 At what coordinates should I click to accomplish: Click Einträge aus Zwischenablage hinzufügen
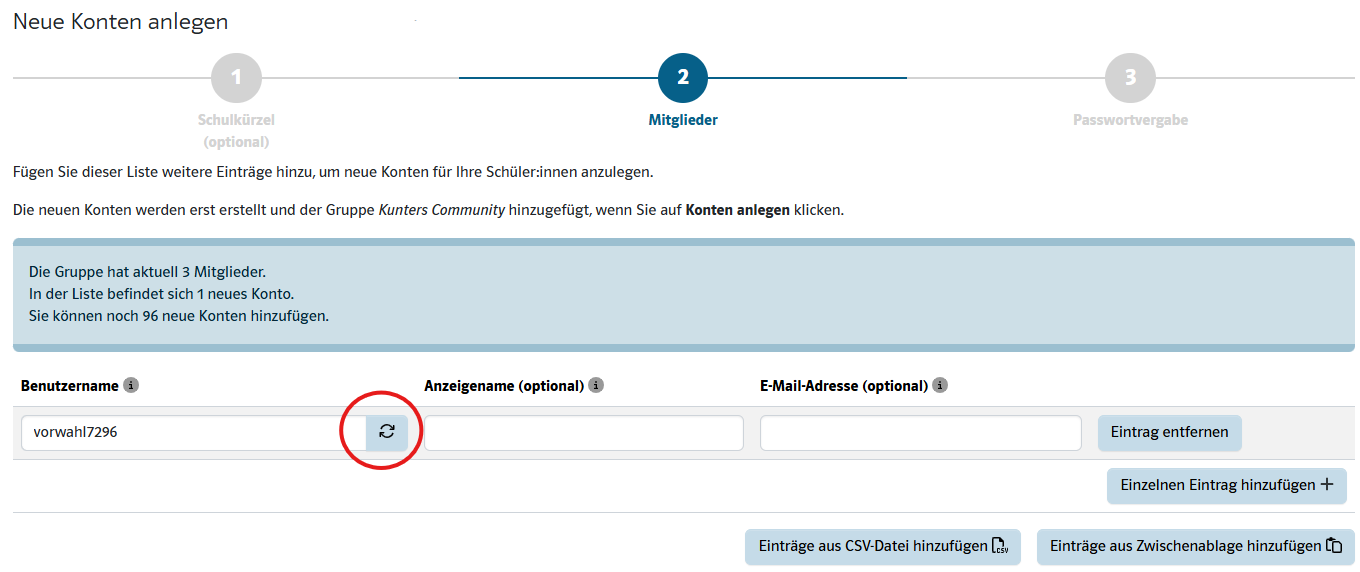point(1184,547)
